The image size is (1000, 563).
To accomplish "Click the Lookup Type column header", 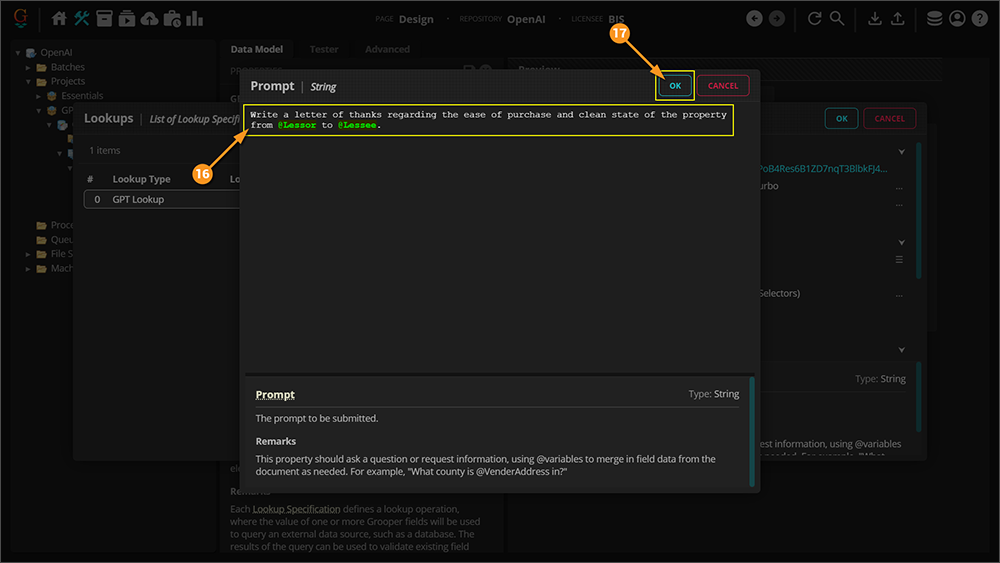I will (141, 179).
